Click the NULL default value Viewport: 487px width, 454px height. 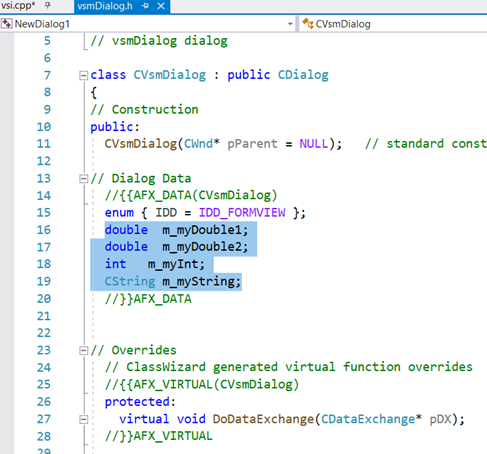pos(314,144)
